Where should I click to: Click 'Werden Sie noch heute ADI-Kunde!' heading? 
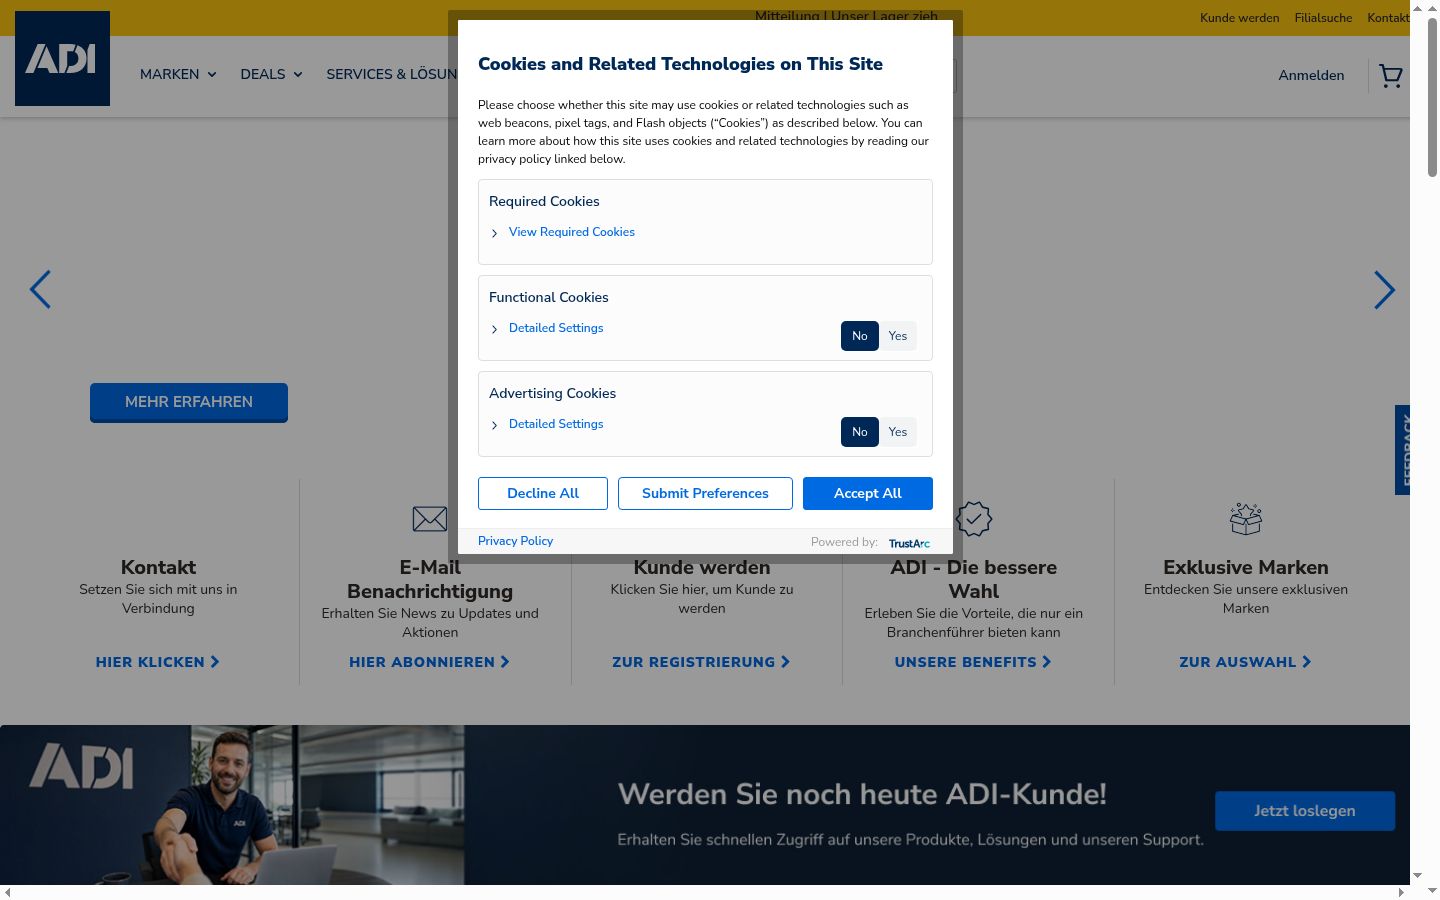click(862, 794)
